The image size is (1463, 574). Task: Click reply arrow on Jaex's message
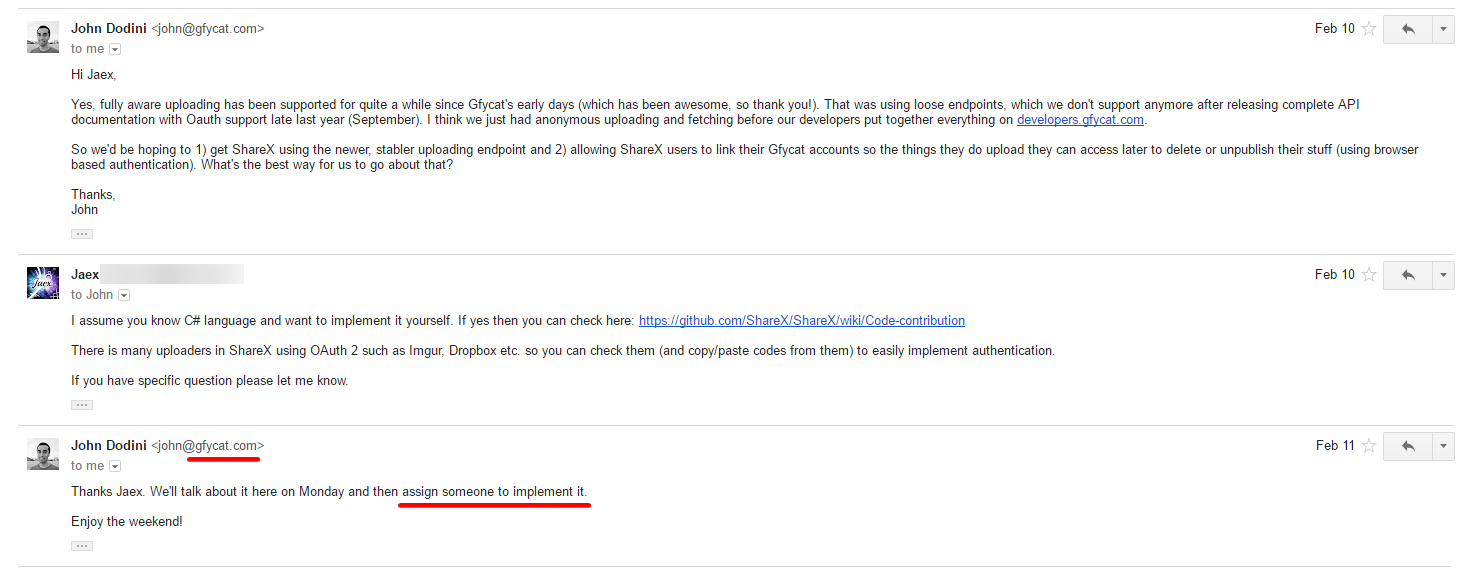[x=1407, y=275]
